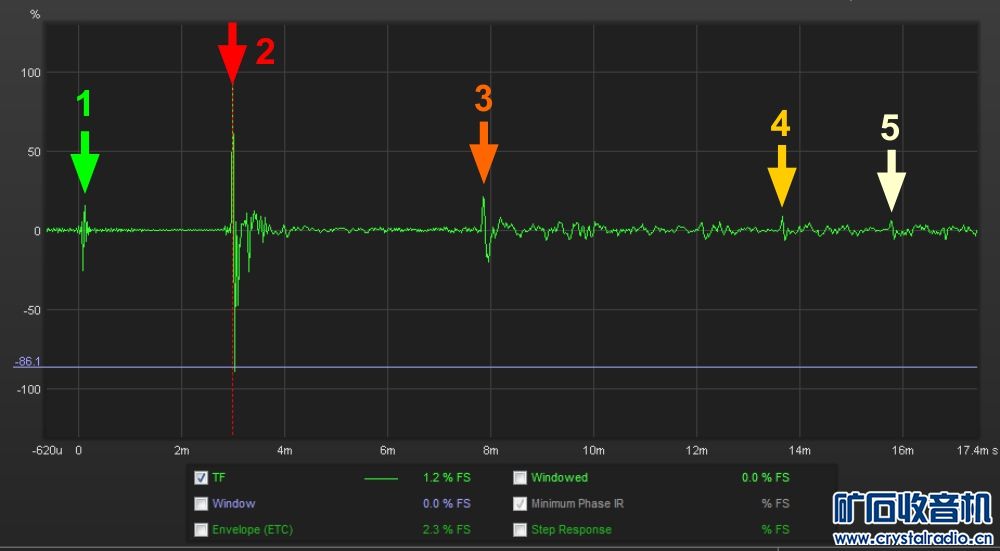Select the 1.2 % FS value for TF
This screenshot has width=1000, height=551.
tap(446, 478)
